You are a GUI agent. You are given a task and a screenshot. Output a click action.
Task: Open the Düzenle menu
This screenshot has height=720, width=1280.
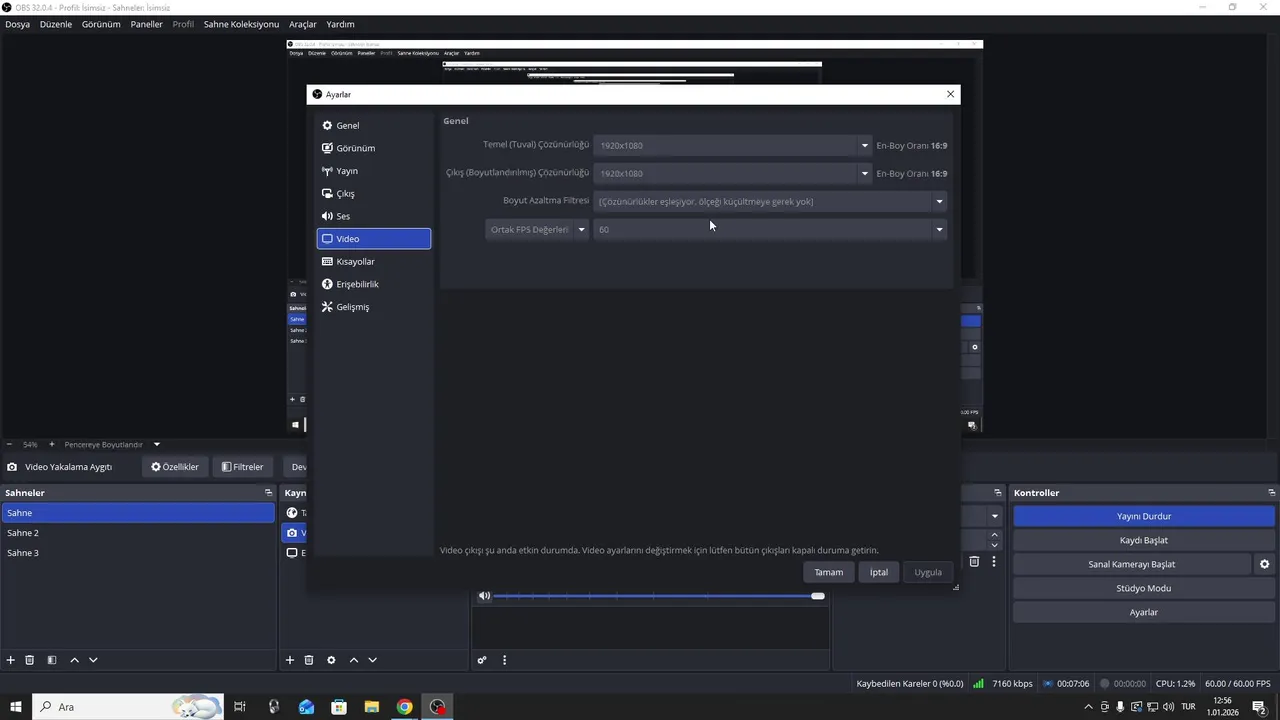point(56,24)
